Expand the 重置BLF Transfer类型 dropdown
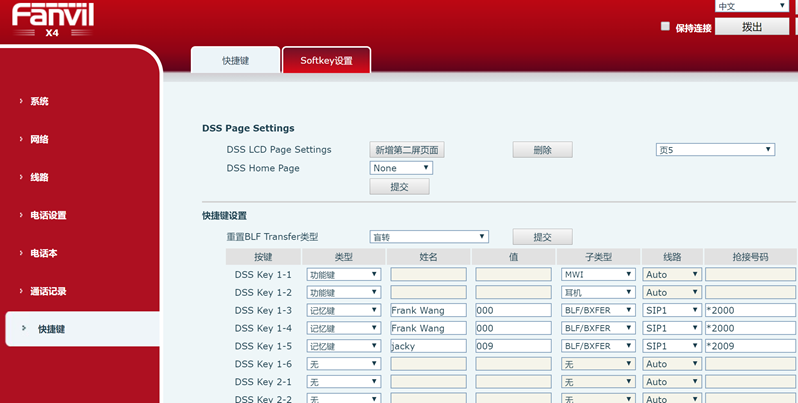Image resolution: width=798 pixels, height=403 pixels. [429, 237]
